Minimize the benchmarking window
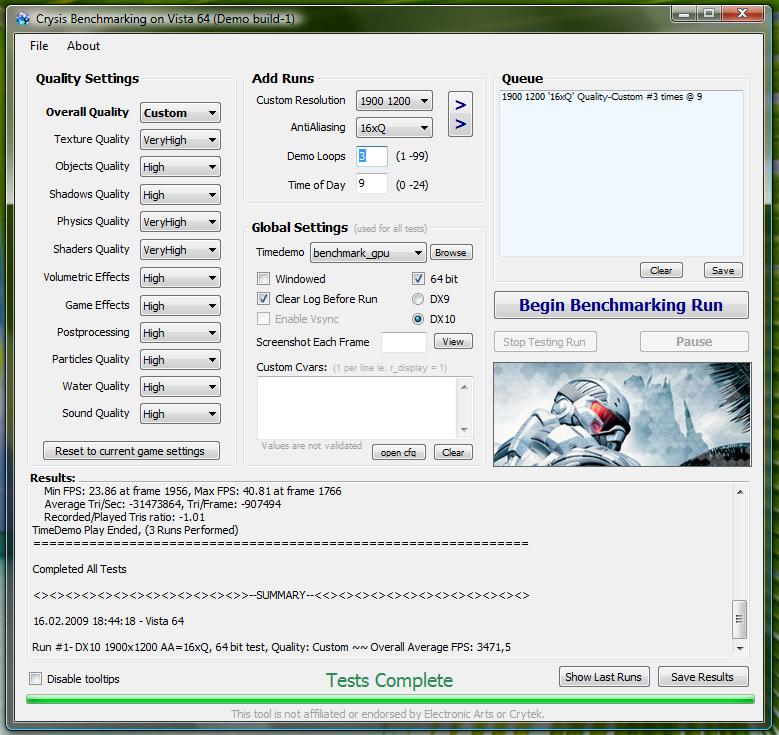The width and height of the screenshot is (779, 735). (x=684, y=14)
